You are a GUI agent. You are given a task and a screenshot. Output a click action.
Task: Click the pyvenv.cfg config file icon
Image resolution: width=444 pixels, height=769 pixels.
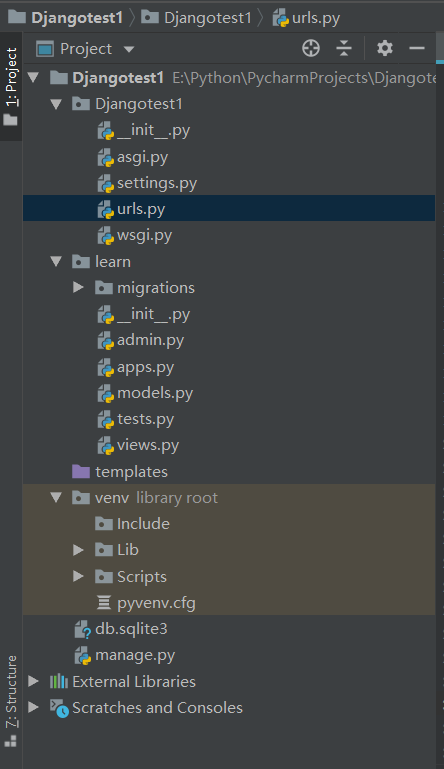pyautogui.click(x=104, y=602)
